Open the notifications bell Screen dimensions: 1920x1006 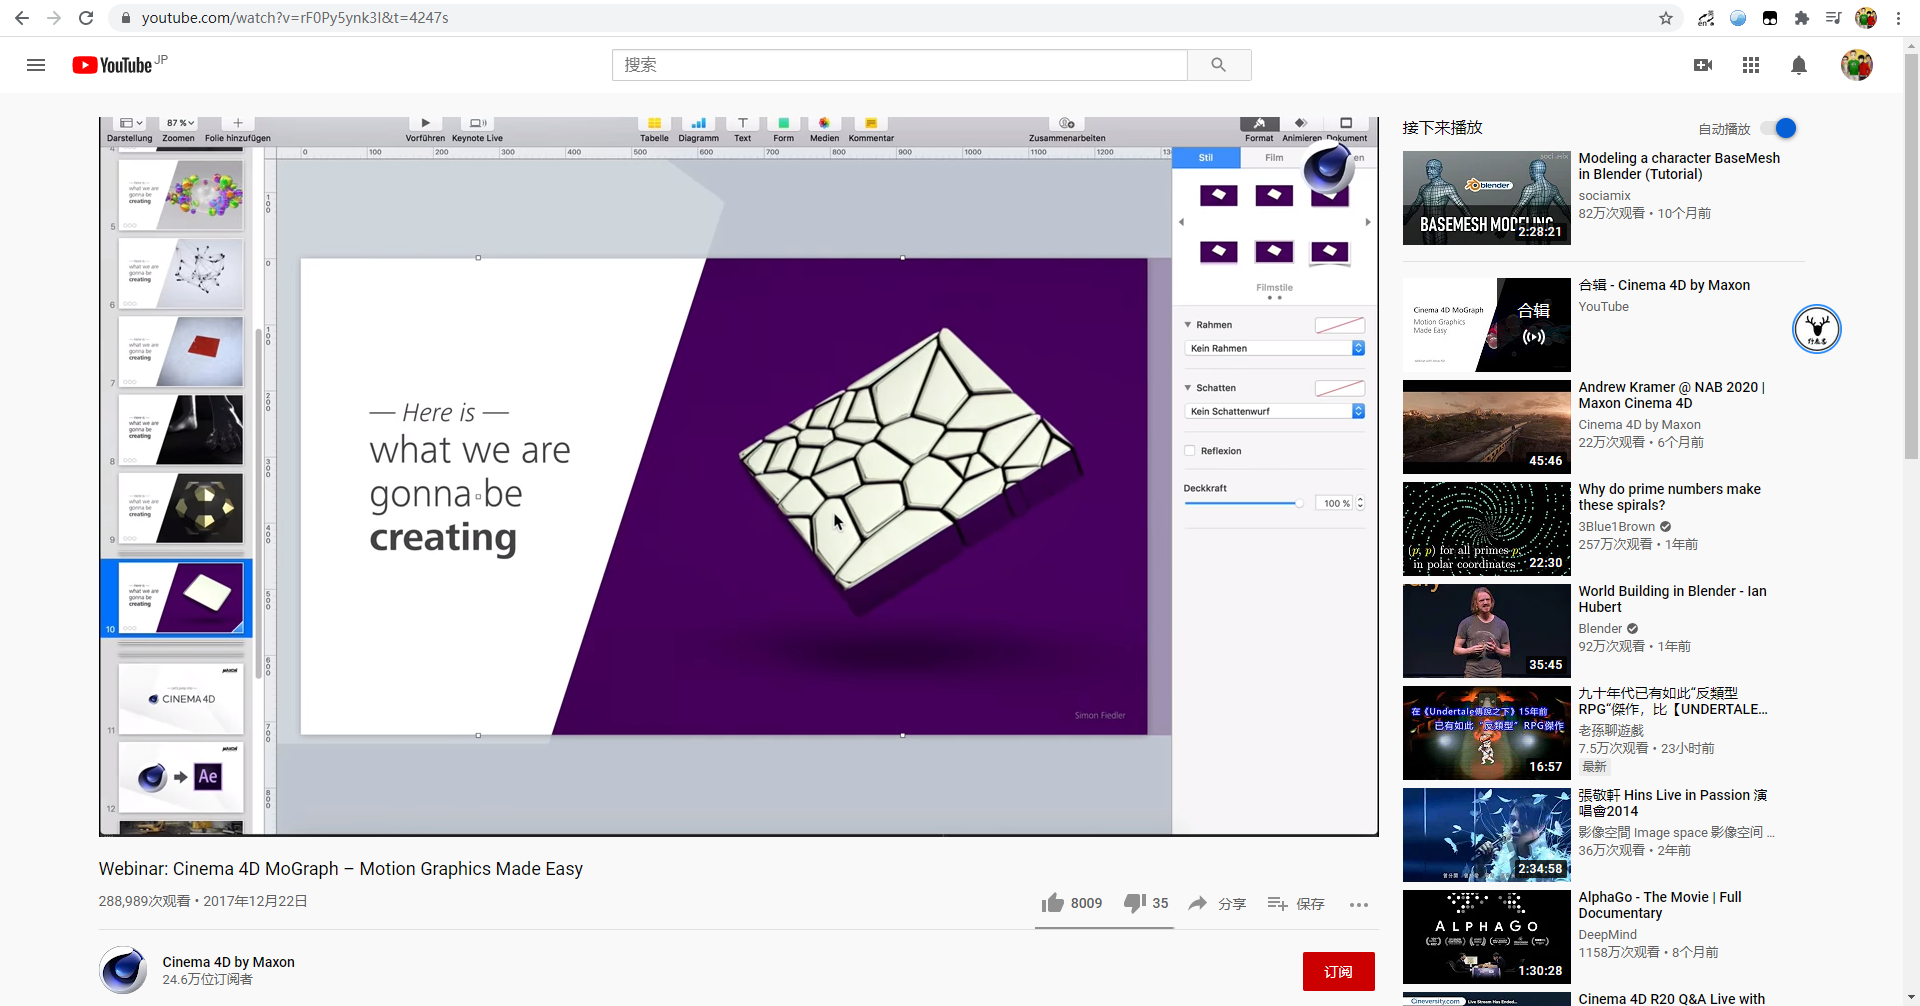[1798, 65]
